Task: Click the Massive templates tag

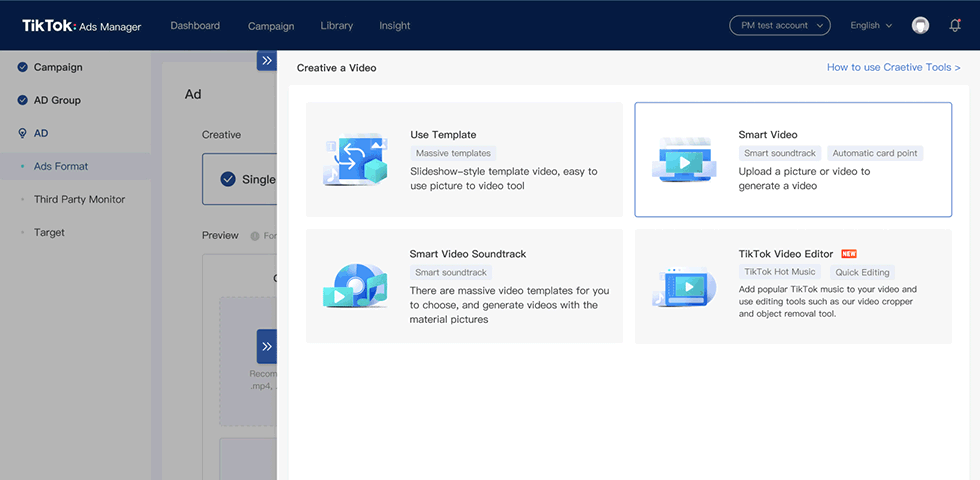Action: 453,153
